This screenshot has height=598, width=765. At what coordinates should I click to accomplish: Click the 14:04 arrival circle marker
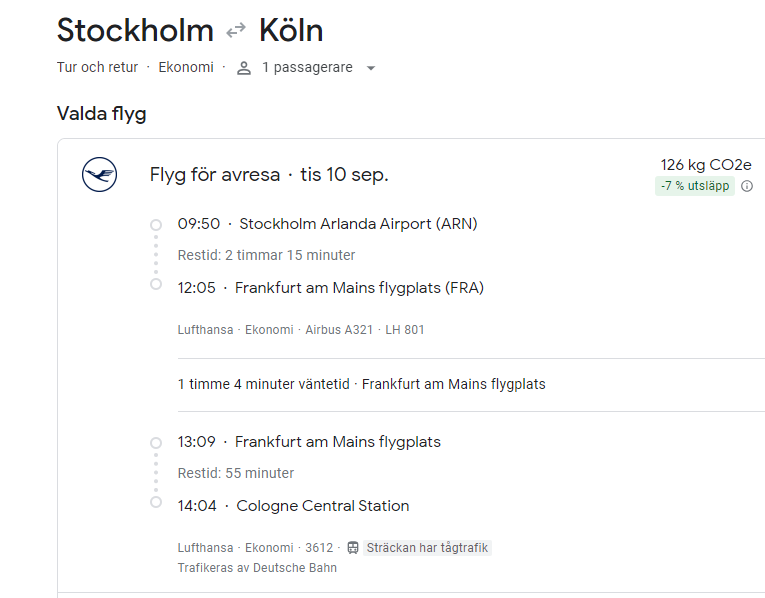[x=156, y=502]
